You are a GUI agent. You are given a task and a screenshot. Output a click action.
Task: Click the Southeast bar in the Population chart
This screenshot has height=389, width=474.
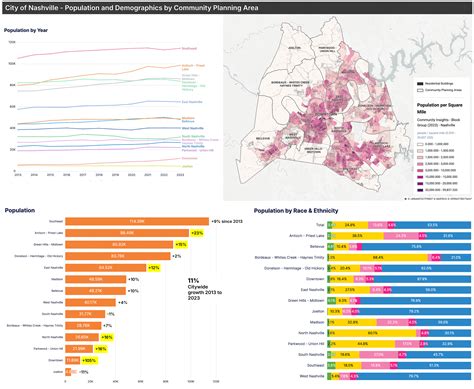137,221
